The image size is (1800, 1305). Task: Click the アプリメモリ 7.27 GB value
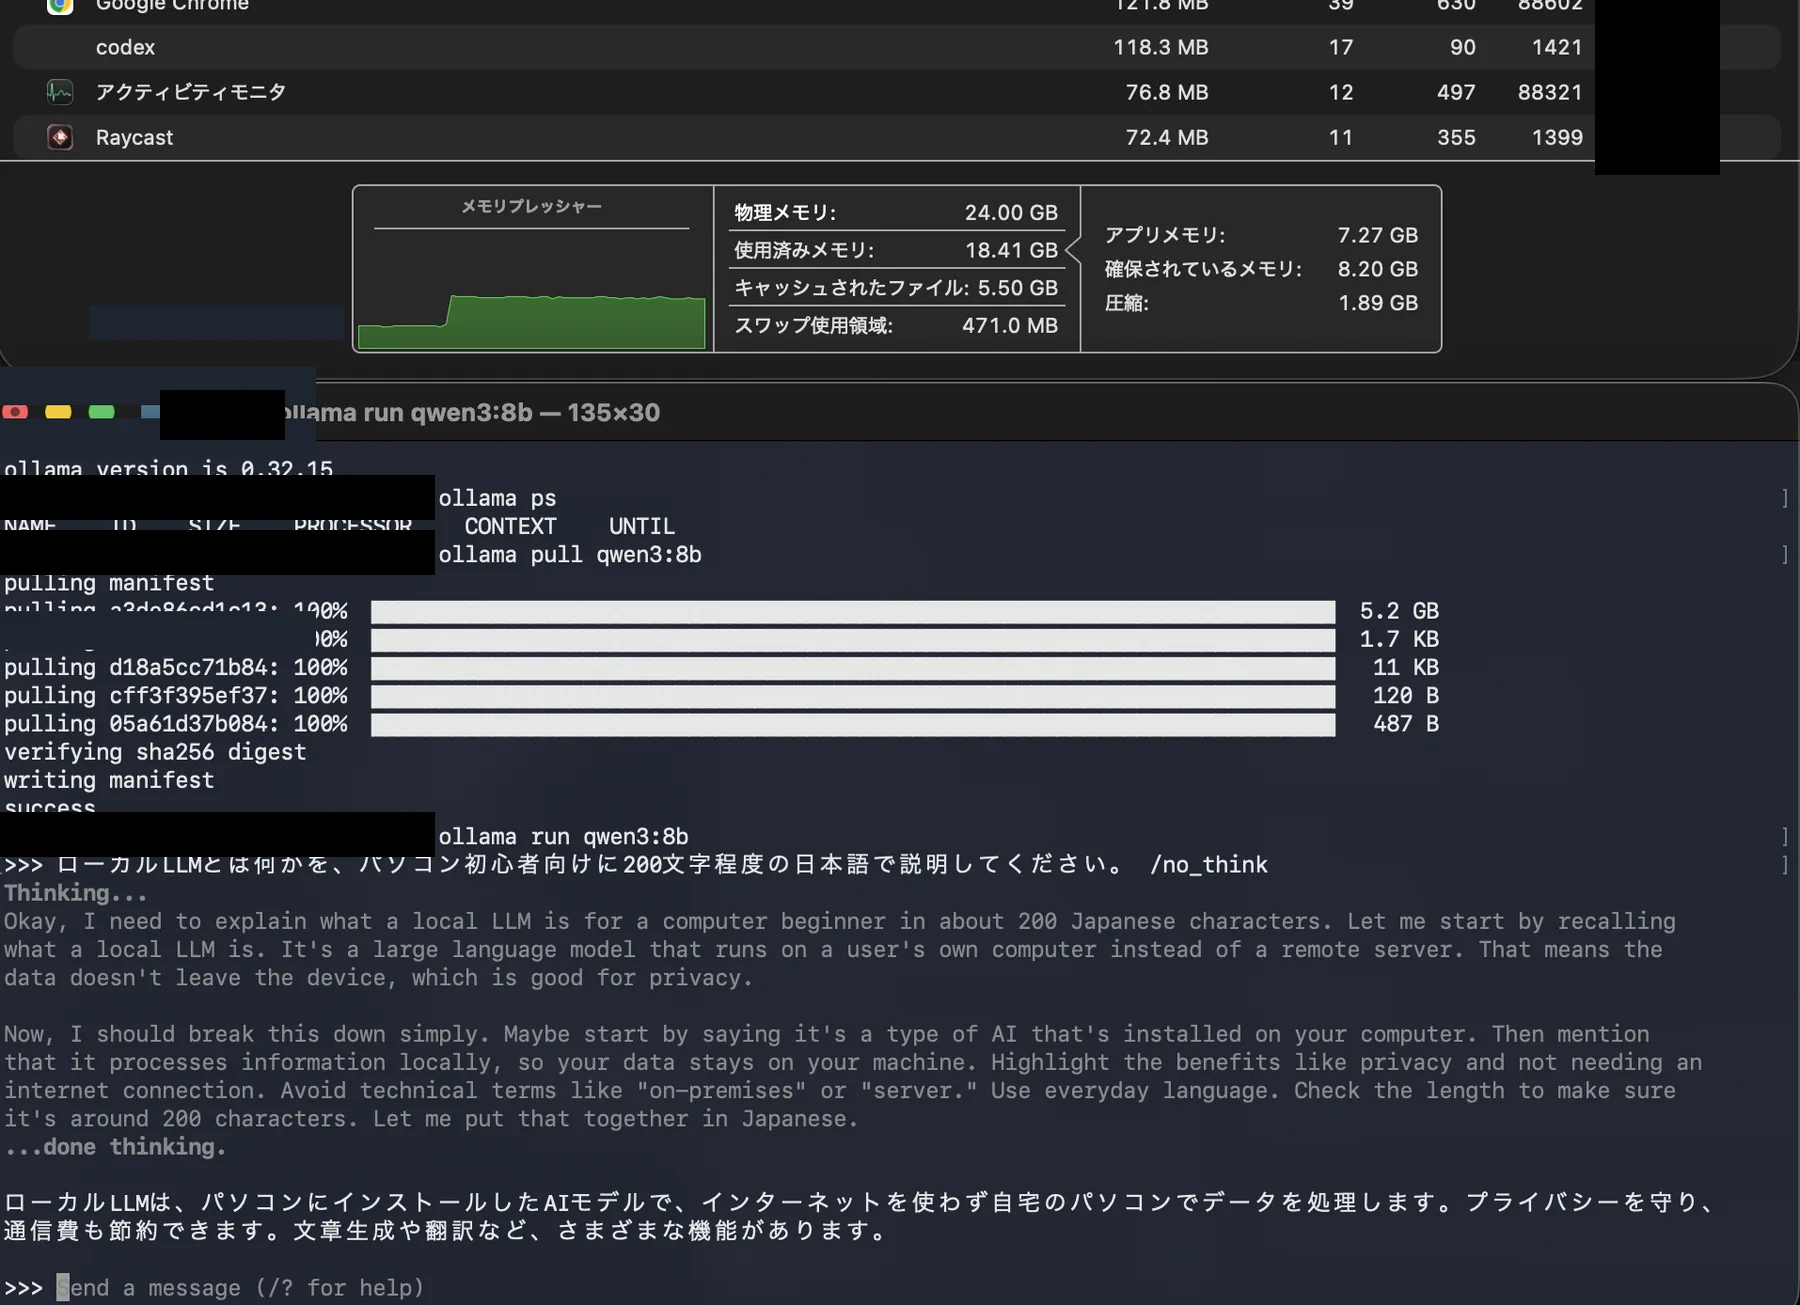(1377, 235)
